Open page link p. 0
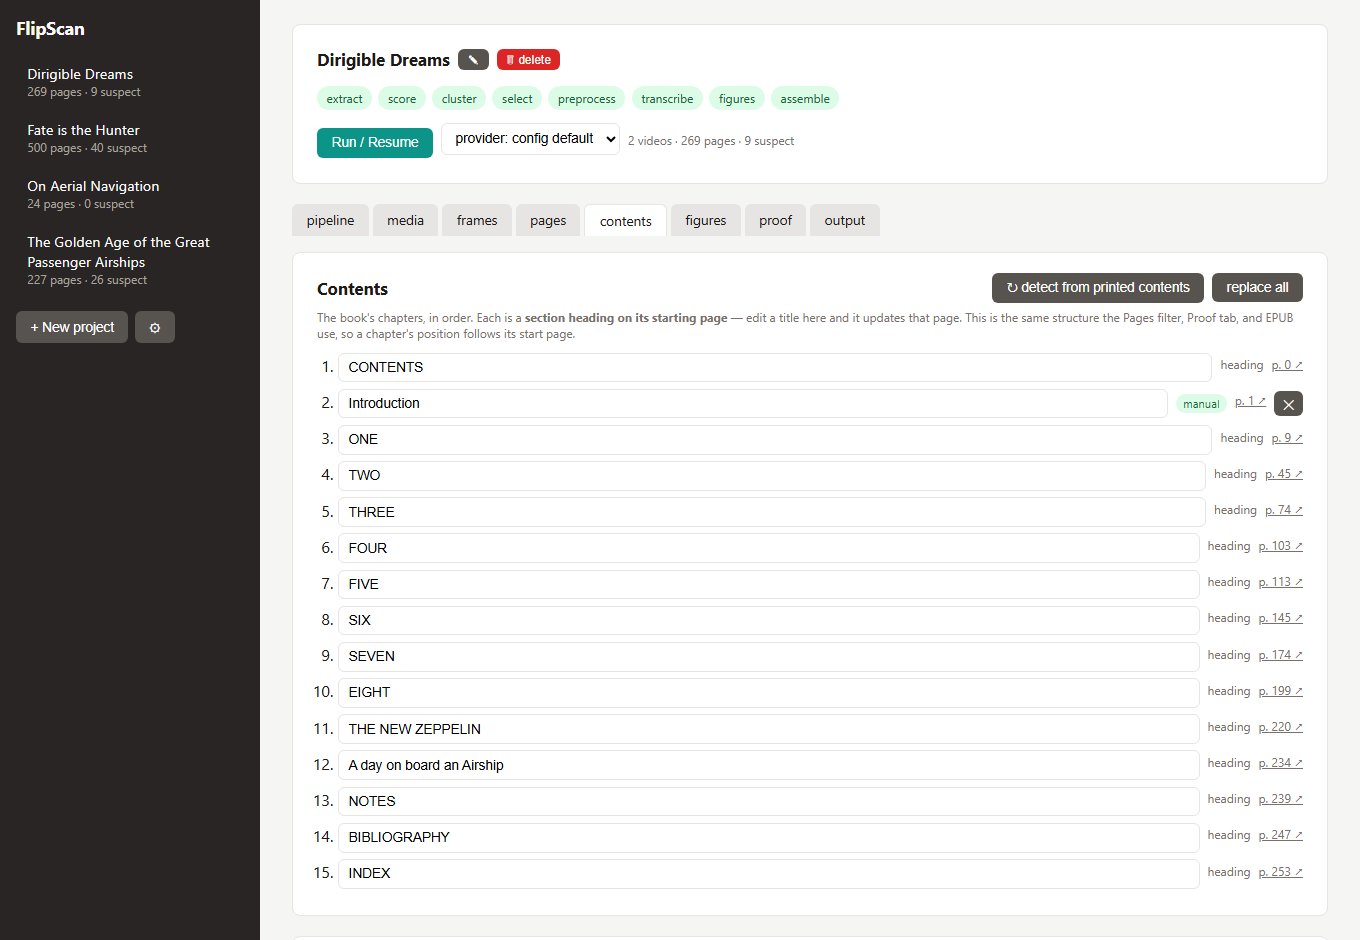Screen dimensions: 1360x940 (x=1287, y=365)
